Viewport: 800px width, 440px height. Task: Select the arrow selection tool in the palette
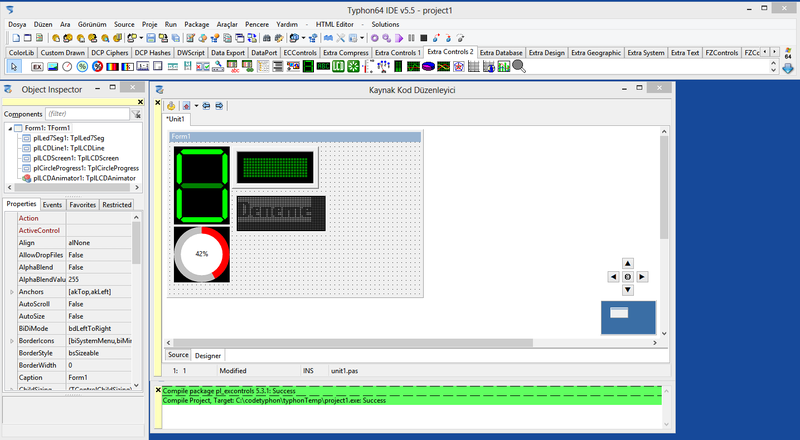pos(14,66)
